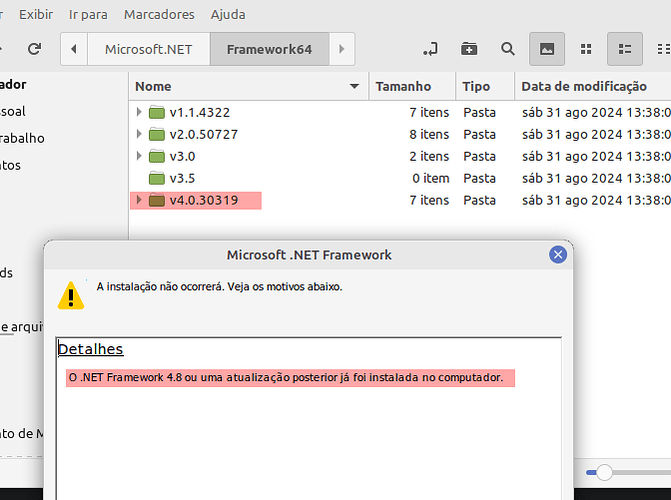
Task: Click the v4.0.30319 folder name
Action: pos(204,200)
